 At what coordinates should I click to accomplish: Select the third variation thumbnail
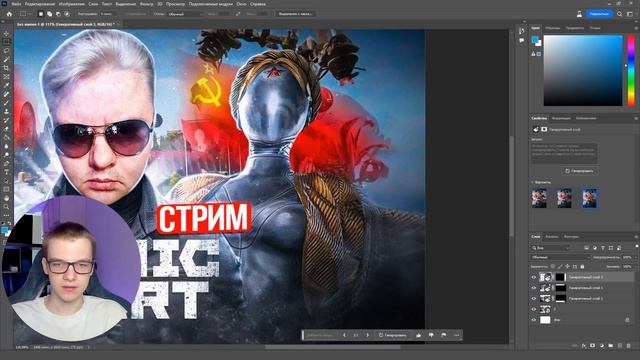coord(589,198)
